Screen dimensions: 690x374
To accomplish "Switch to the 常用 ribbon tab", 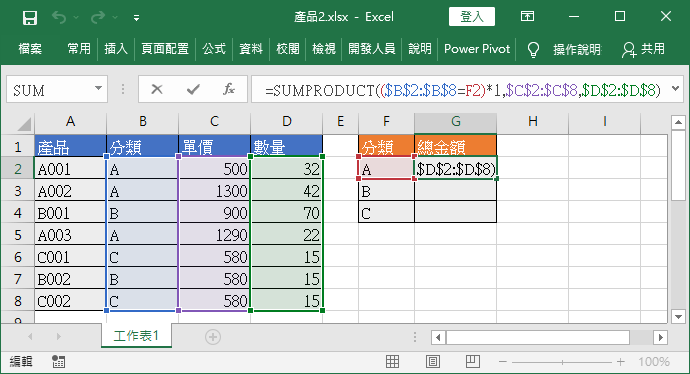I will [x=79, y=49].
